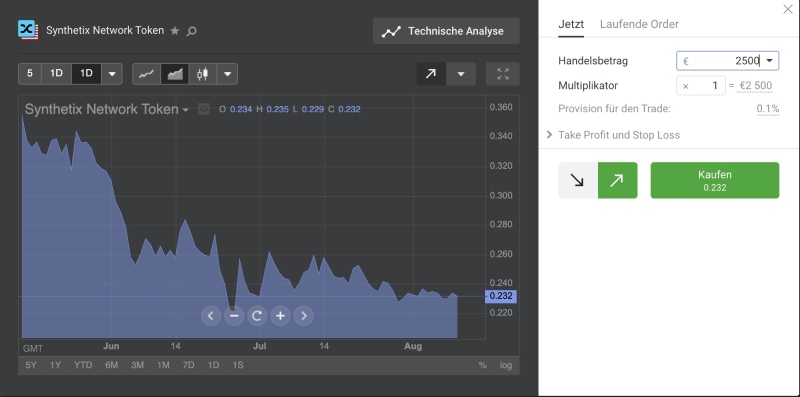Screen dimensions: 800x397
Task: Click the diagonal arrow drawing tool icon
Action: [431, 74]
